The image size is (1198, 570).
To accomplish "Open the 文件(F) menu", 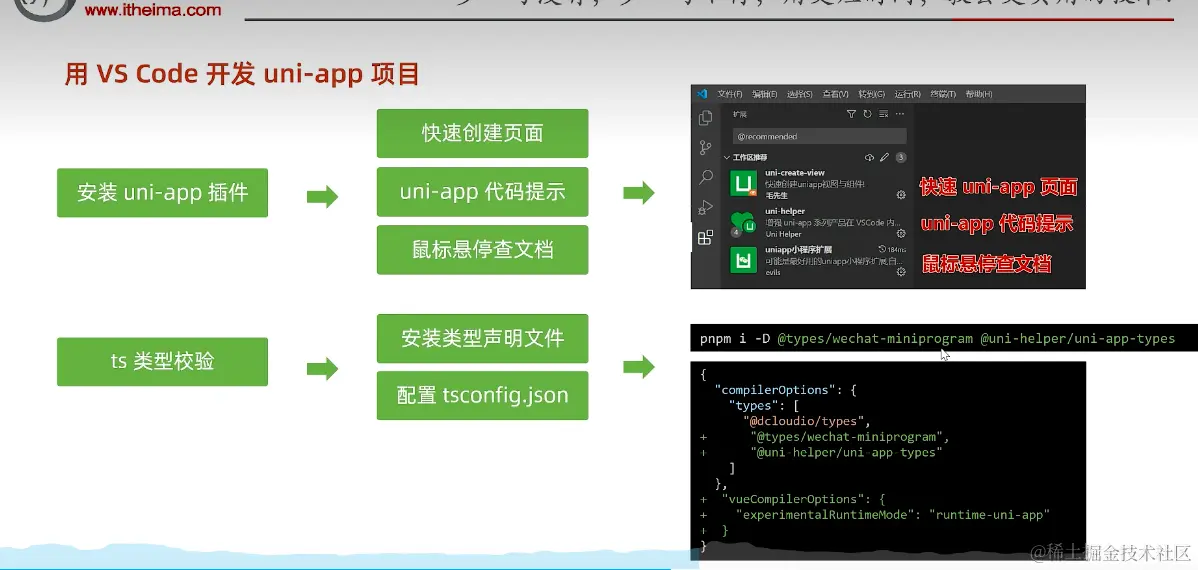I will point(730,94).
